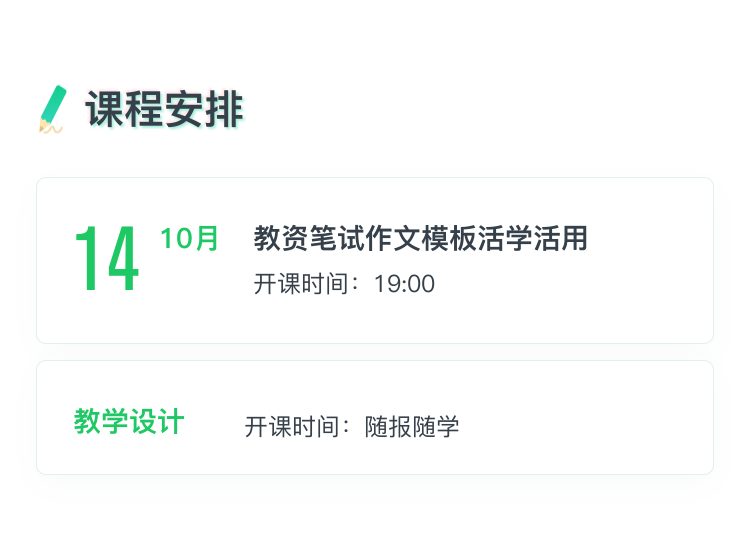Click the 课程 characters in the heading
Screen dimensions: 750x555
[x=125, y=110]
